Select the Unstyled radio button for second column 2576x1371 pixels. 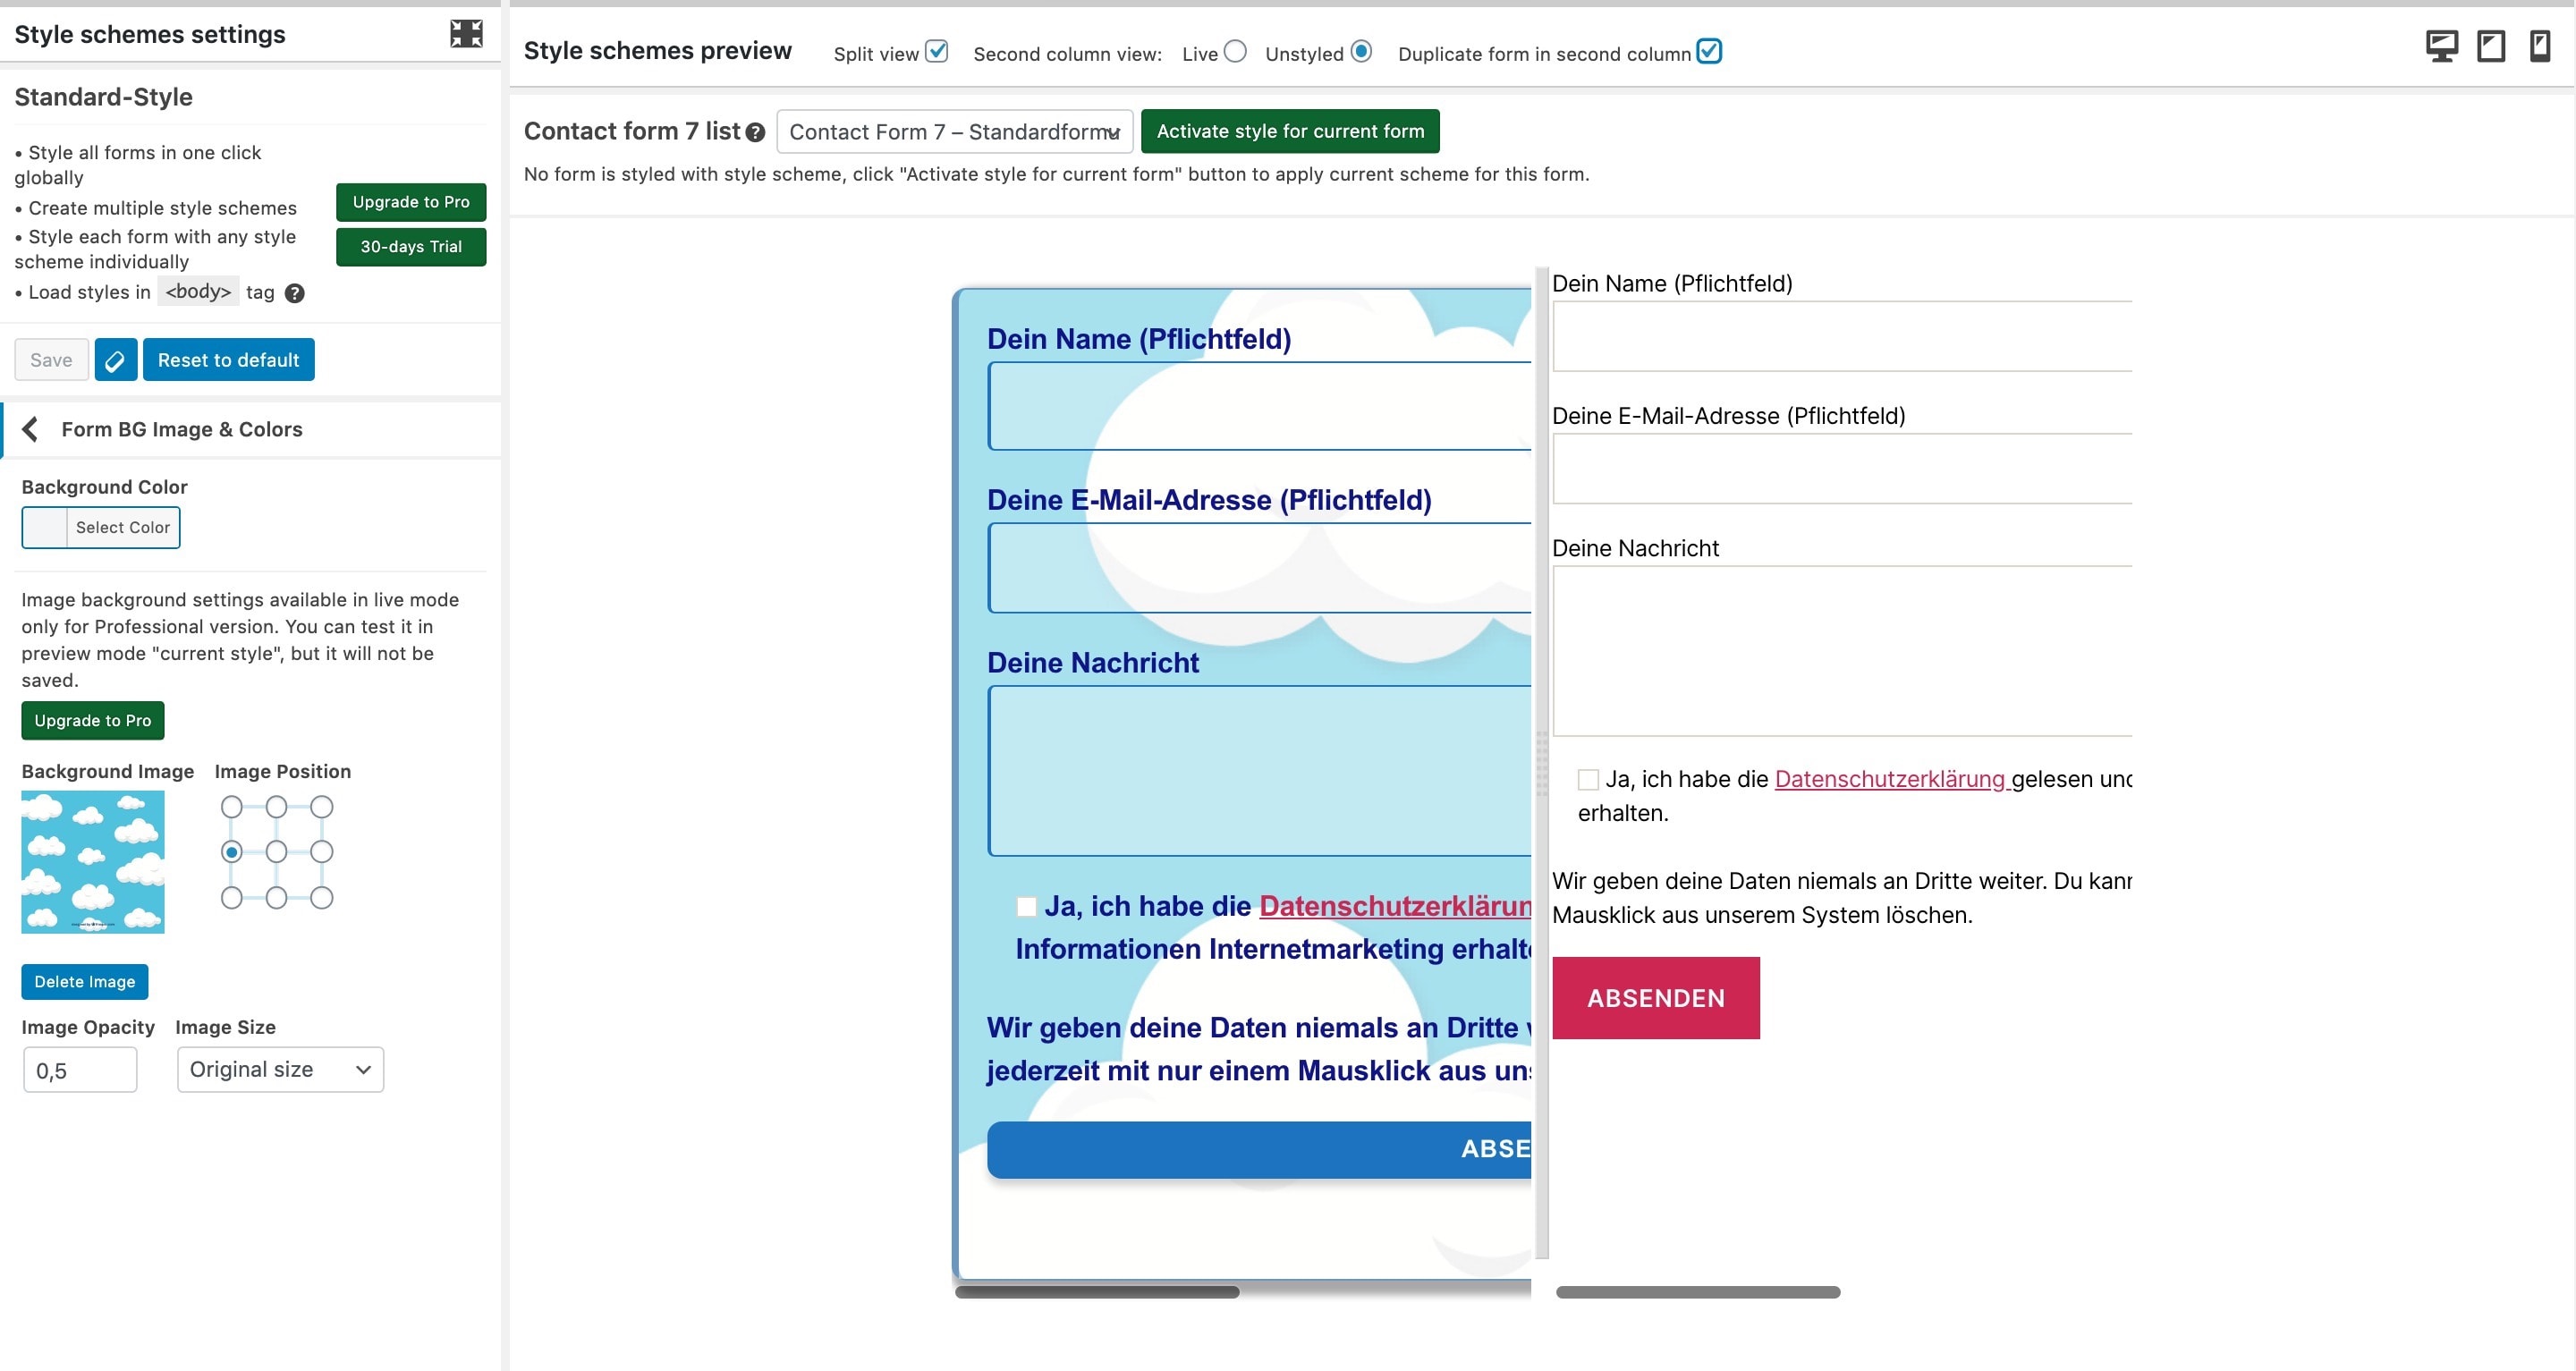click(x=1361, y=51)
